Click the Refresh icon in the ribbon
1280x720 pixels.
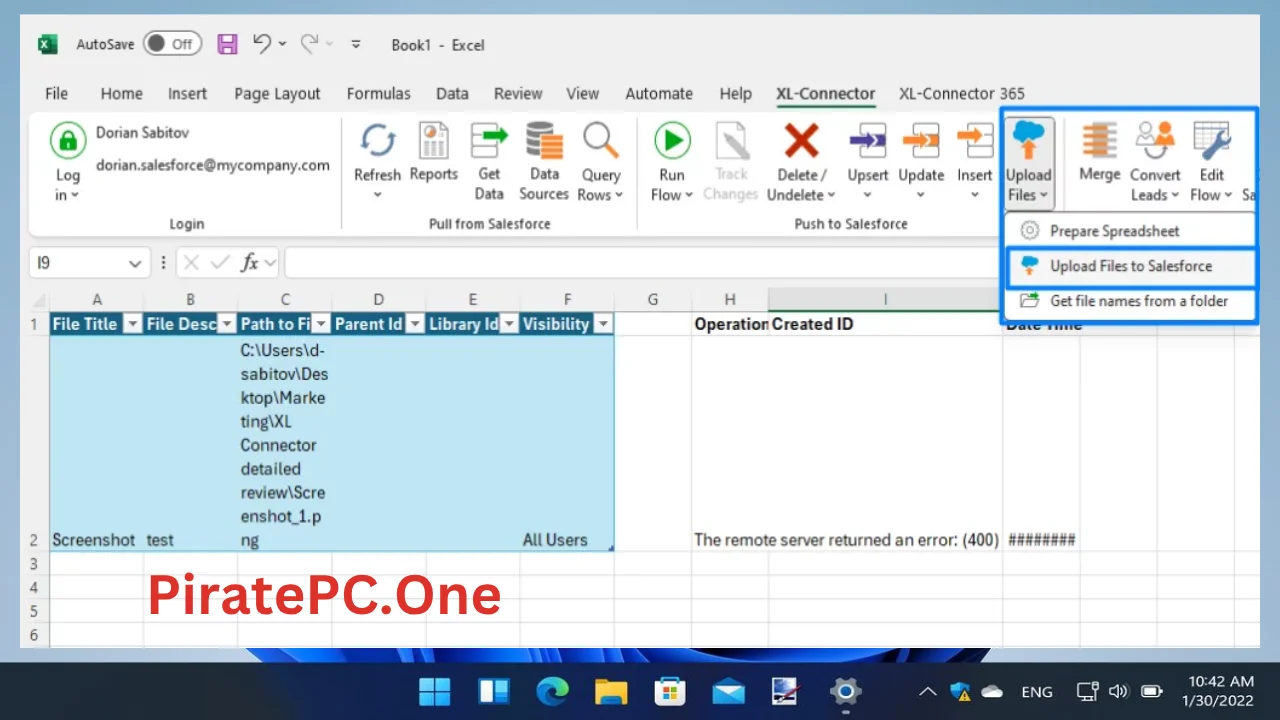tap(377, 141)
